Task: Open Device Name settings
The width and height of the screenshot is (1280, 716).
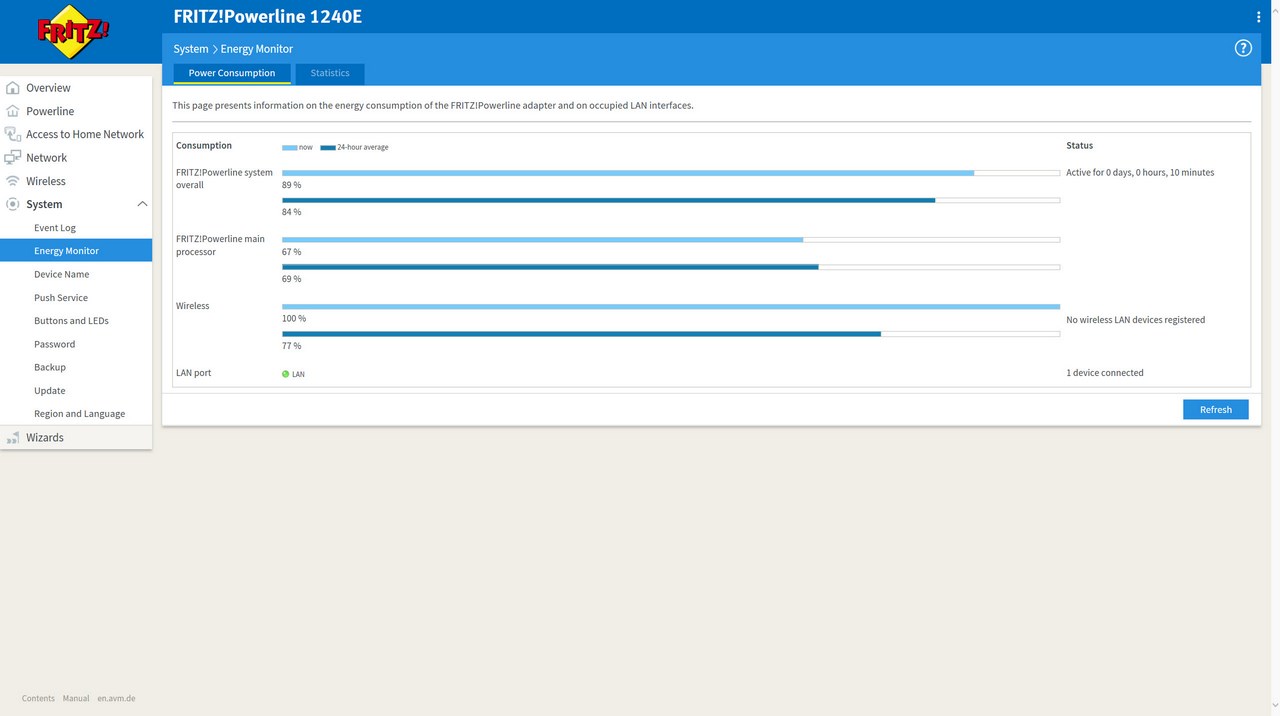Action: click(x=62, y=274)
